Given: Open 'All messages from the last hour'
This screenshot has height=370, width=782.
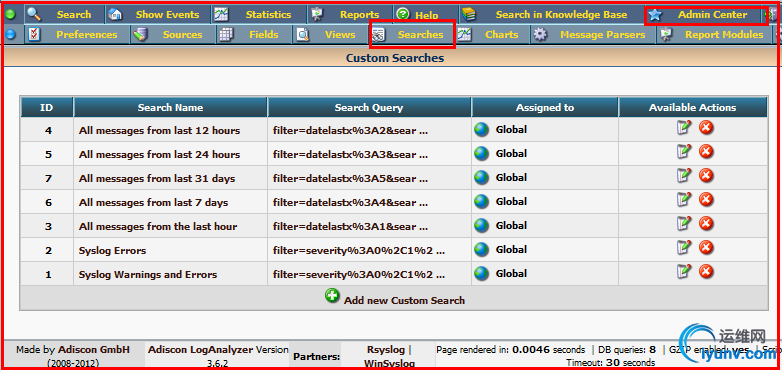Looking at the screenshot, I should click(158, 226).
